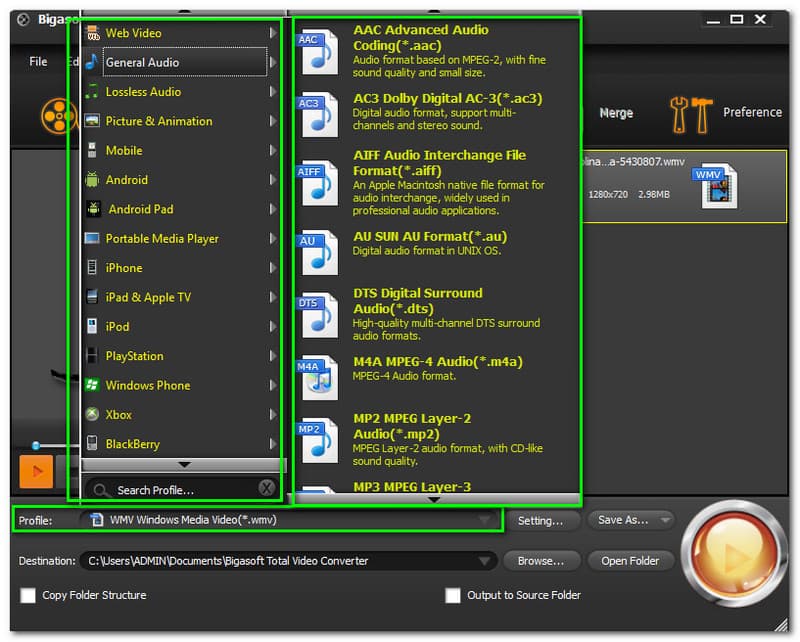Choose the AIFF audio format icon
This screenshot has height=642, width=800.
[x=319, y=184]
